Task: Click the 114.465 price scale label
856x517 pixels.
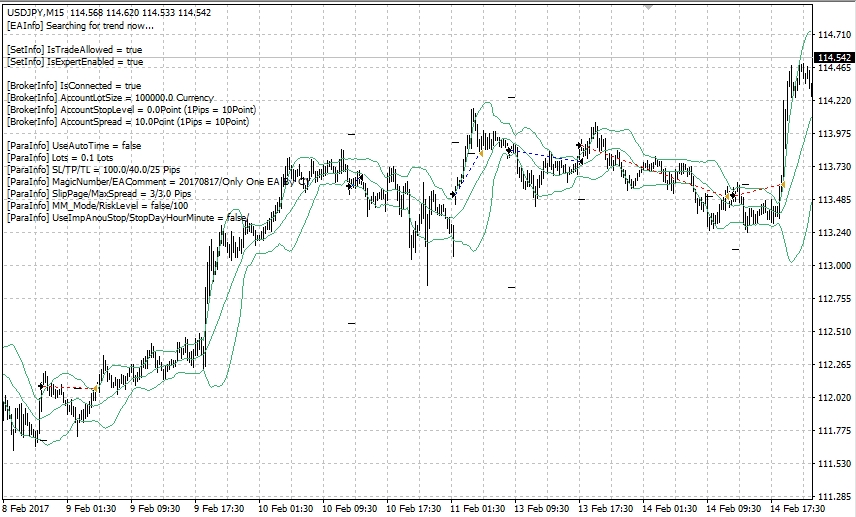Action: [834, 68]
